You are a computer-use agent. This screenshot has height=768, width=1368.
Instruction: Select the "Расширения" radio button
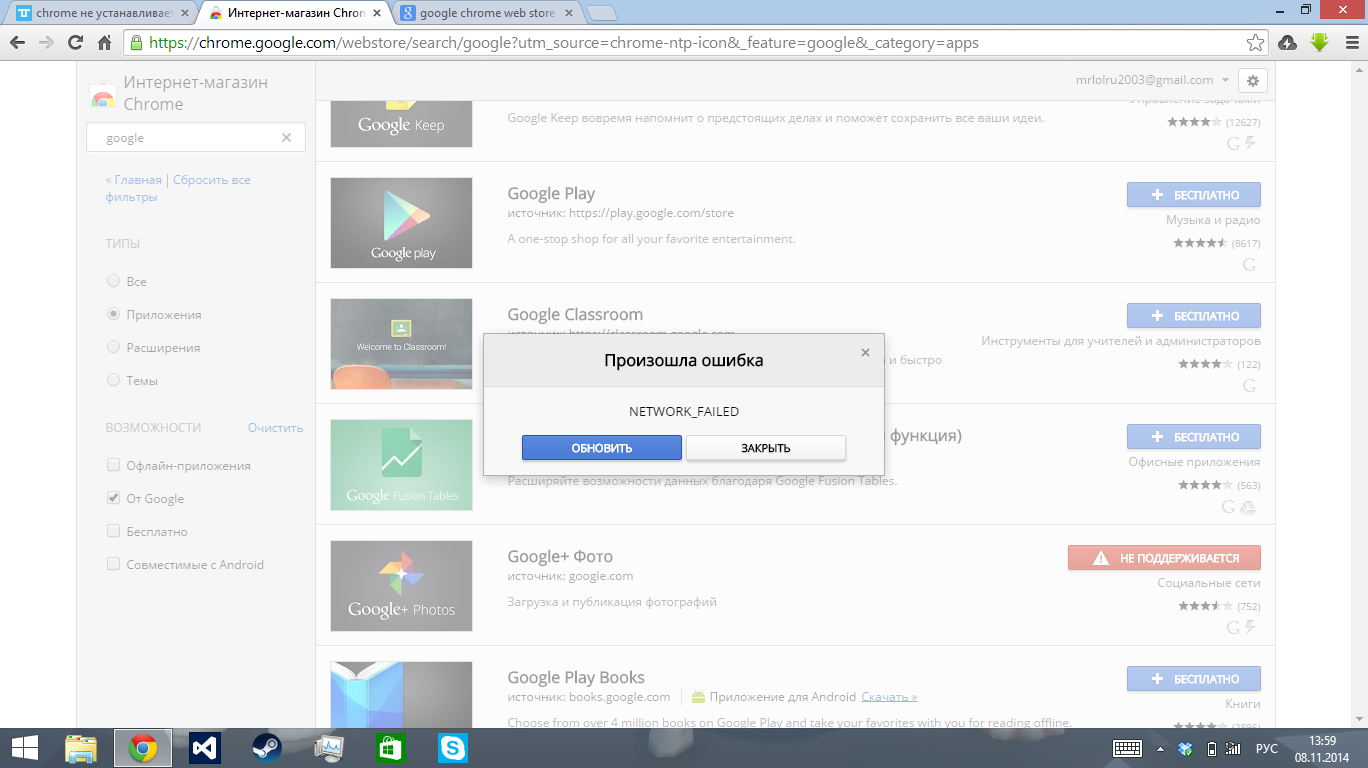pos(113,347)
